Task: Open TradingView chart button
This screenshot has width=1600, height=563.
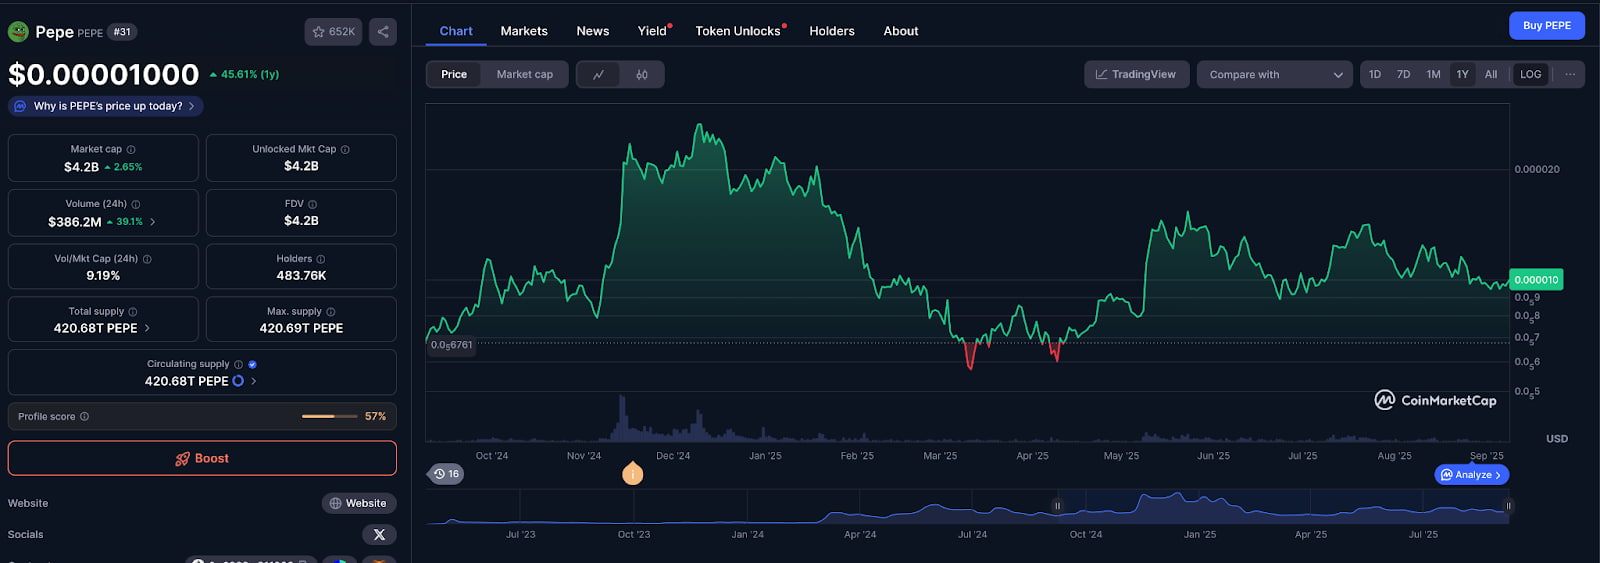Action: pyautogui.click(x=1137, y=74)
